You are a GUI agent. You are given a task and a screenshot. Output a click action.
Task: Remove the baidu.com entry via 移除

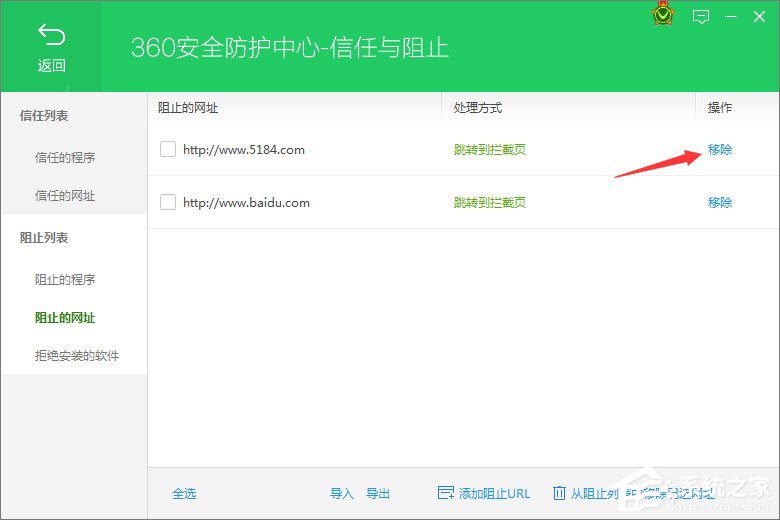click(720, 202)
